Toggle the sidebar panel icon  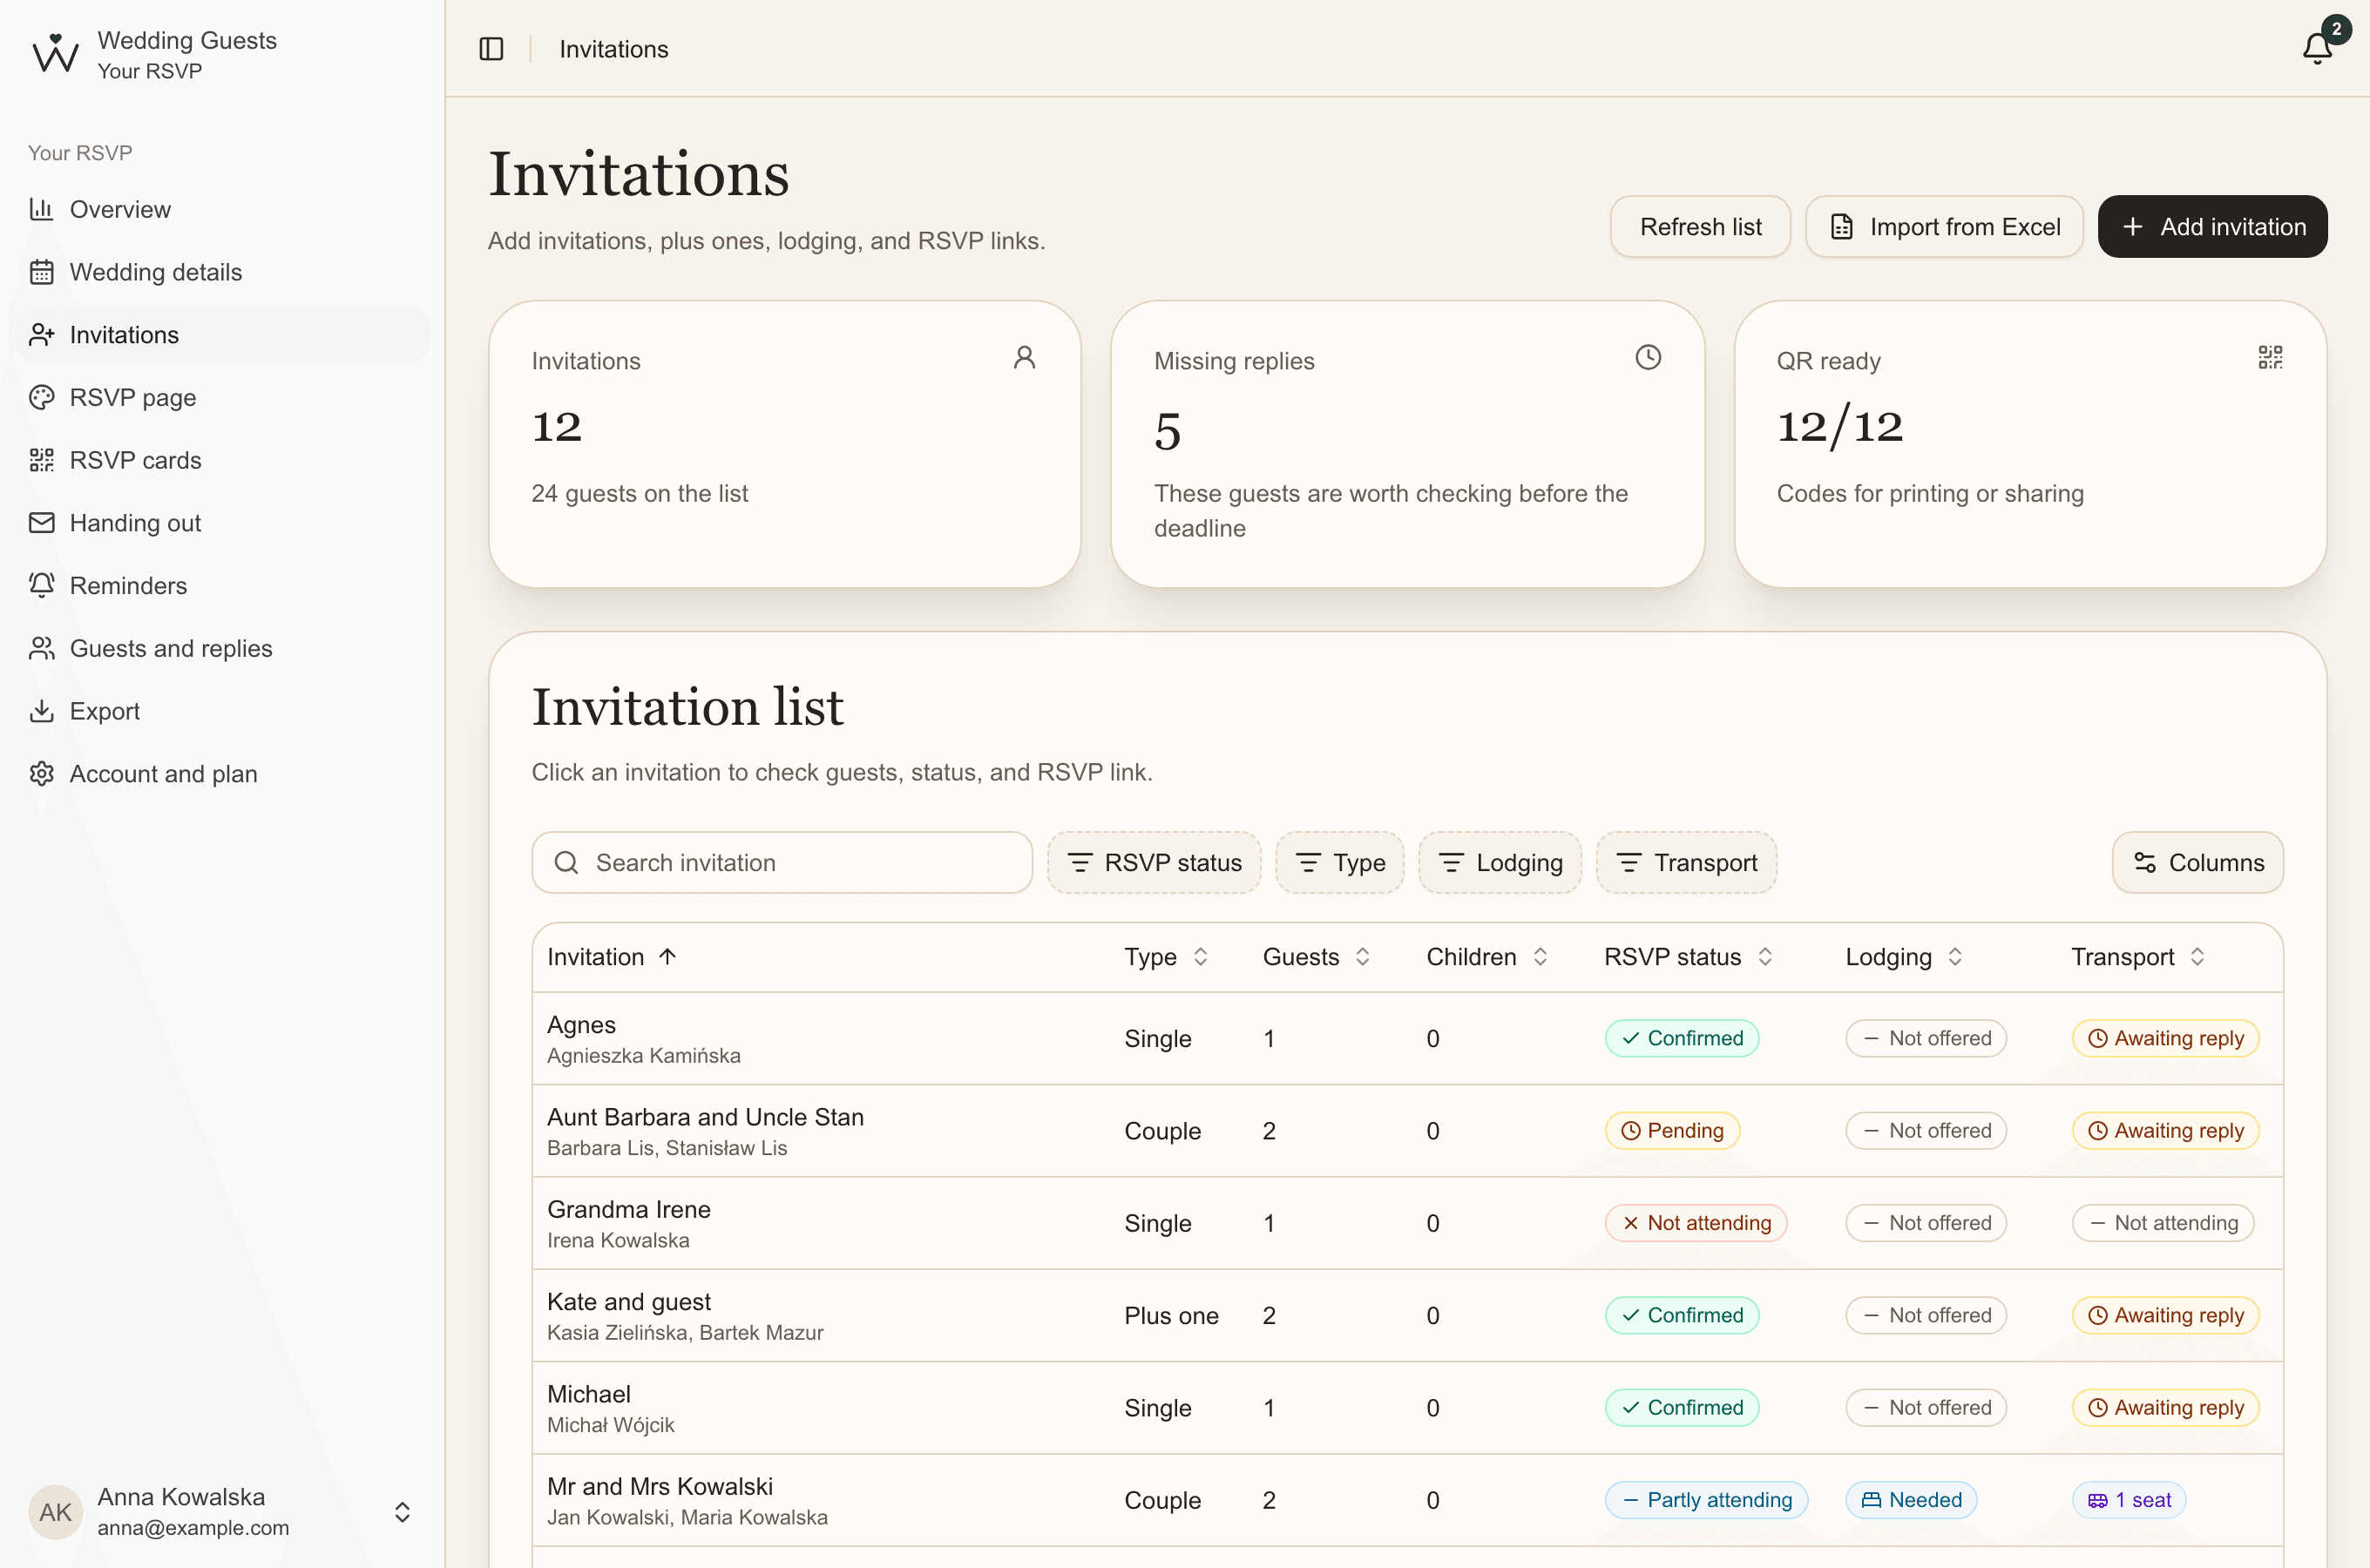pos(491,49)
